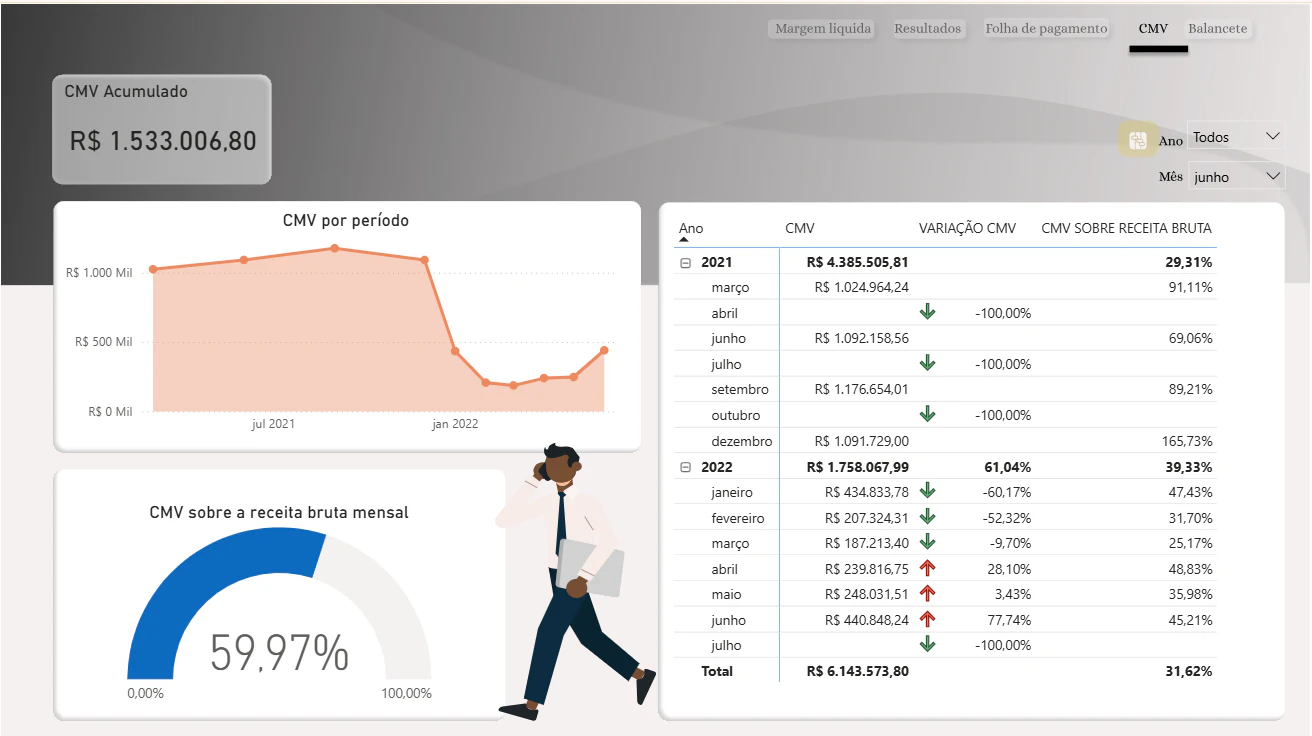Click the R$ 434.833,78 cell

867,492
